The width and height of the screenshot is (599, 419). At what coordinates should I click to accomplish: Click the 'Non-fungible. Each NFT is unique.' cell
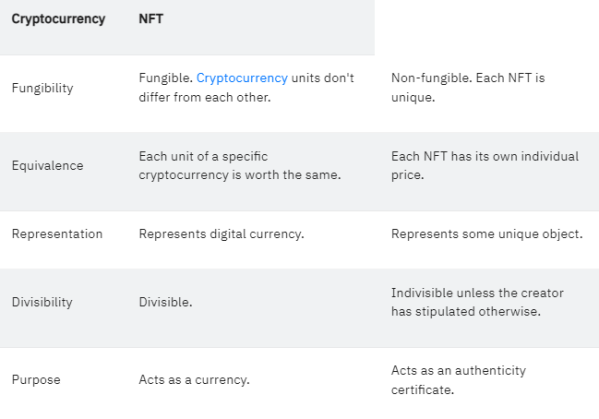[468, 87]
